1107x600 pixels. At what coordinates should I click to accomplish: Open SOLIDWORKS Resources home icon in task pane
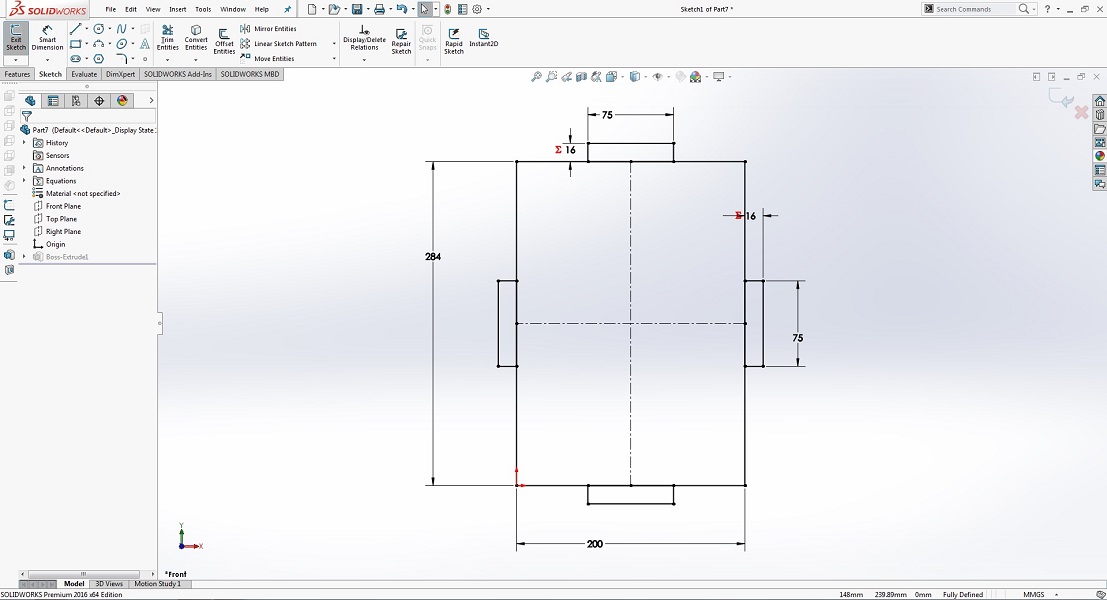pyautogui.click(x=1099, y=101)
